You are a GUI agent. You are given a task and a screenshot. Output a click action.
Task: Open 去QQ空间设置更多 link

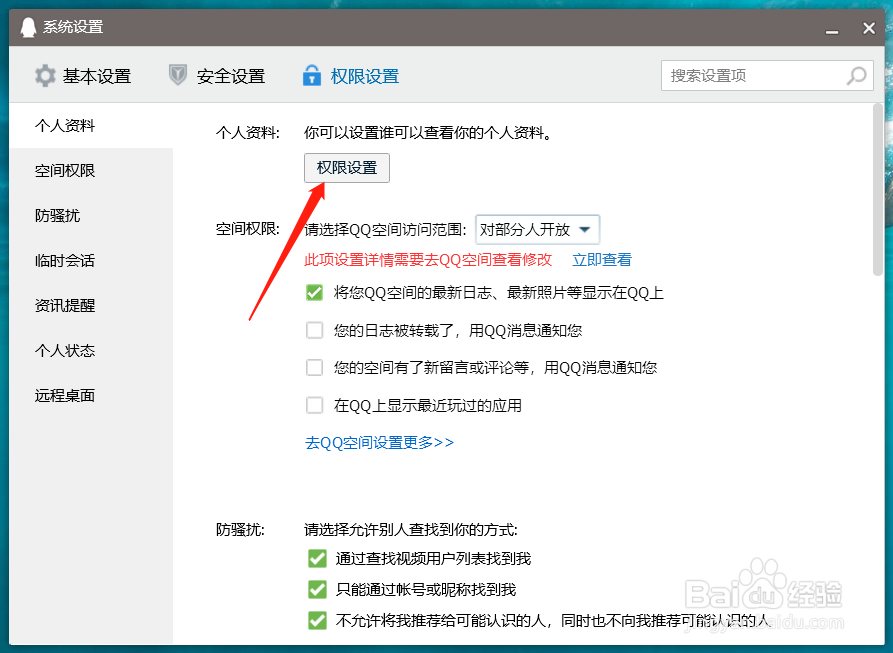click(379, 442)
